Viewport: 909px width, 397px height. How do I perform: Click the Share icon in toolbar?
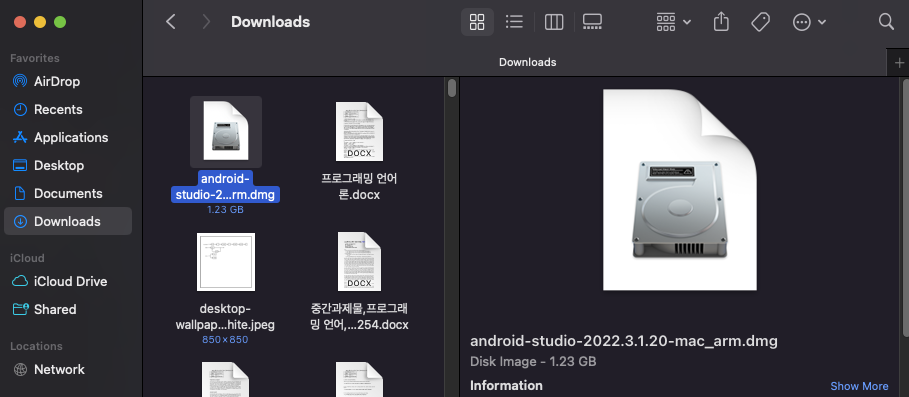pos(721,22)
